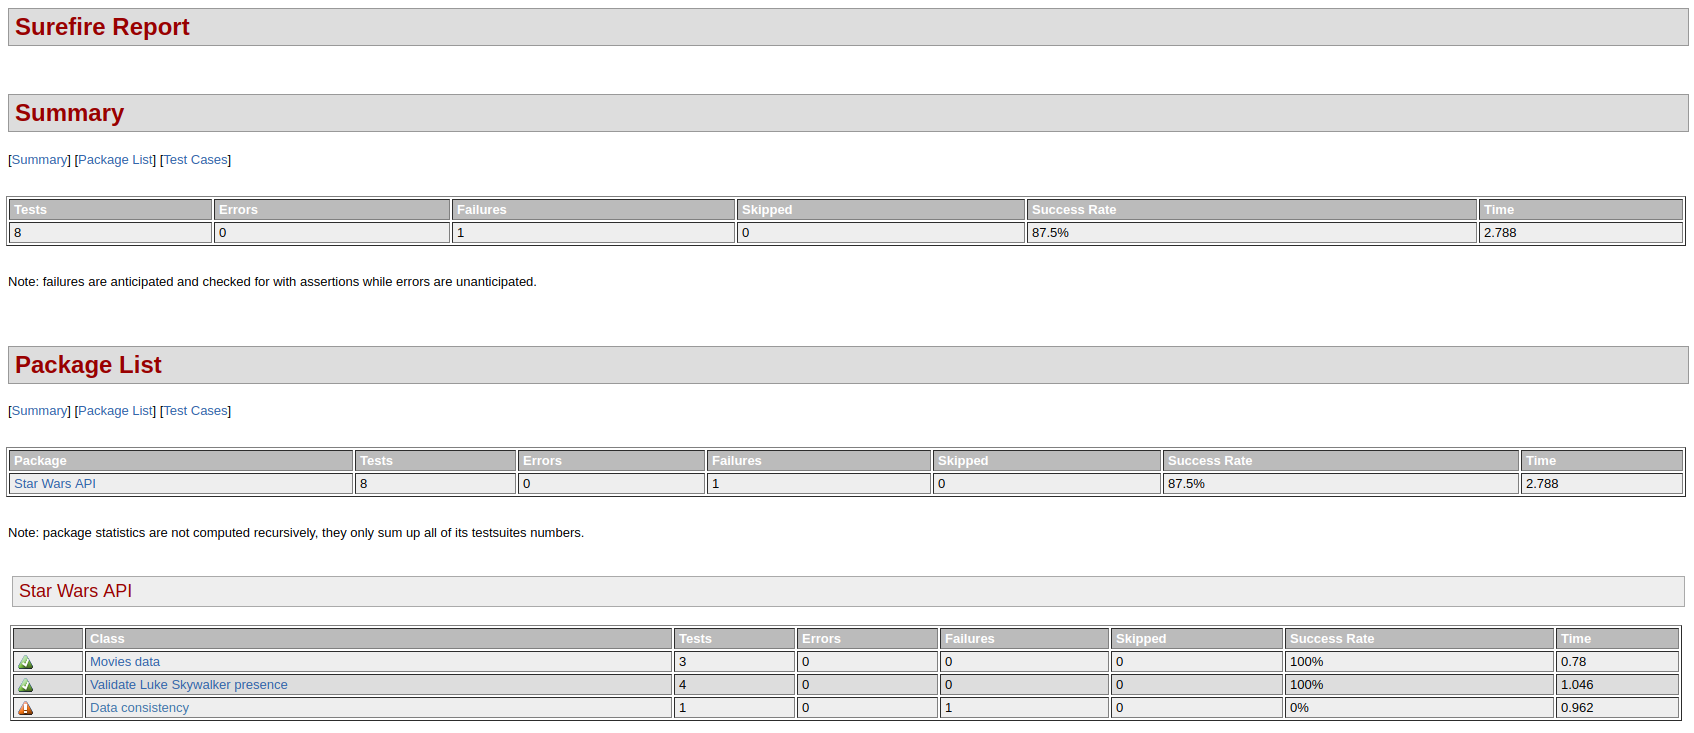Click the Tests count 3 in Movies data row
This screenshot has width=1694, height=733.
[x=682, y=662]
